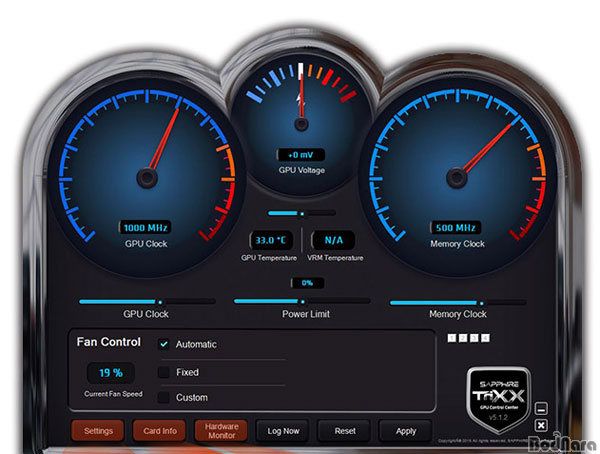Enable Automatic fan control

164,344
